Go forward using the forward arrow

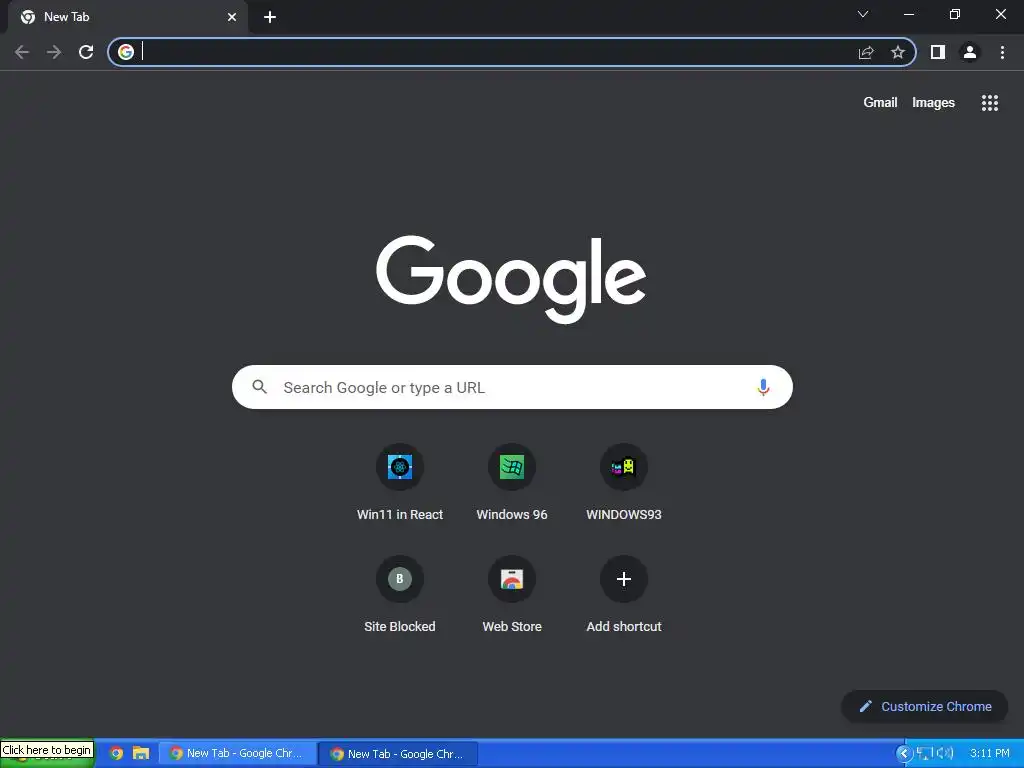click(x=54, y=52)
